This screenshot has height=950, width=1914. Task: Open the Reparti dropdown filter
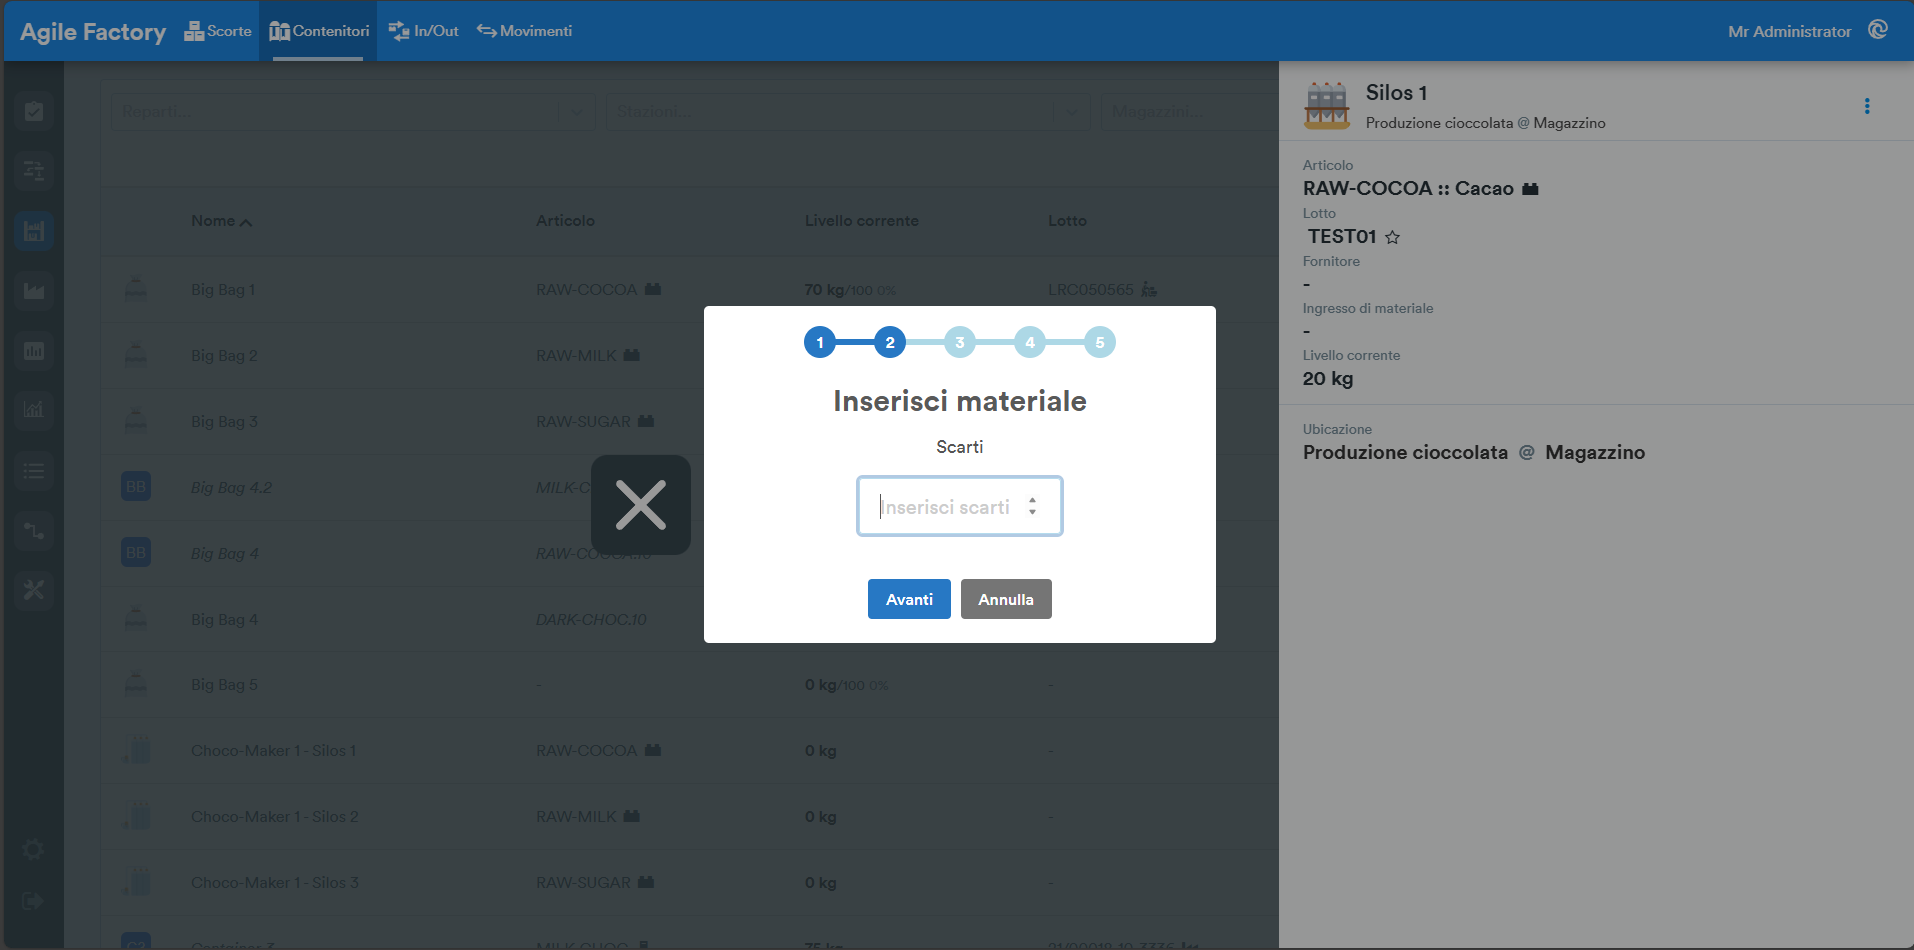(352, 111)
